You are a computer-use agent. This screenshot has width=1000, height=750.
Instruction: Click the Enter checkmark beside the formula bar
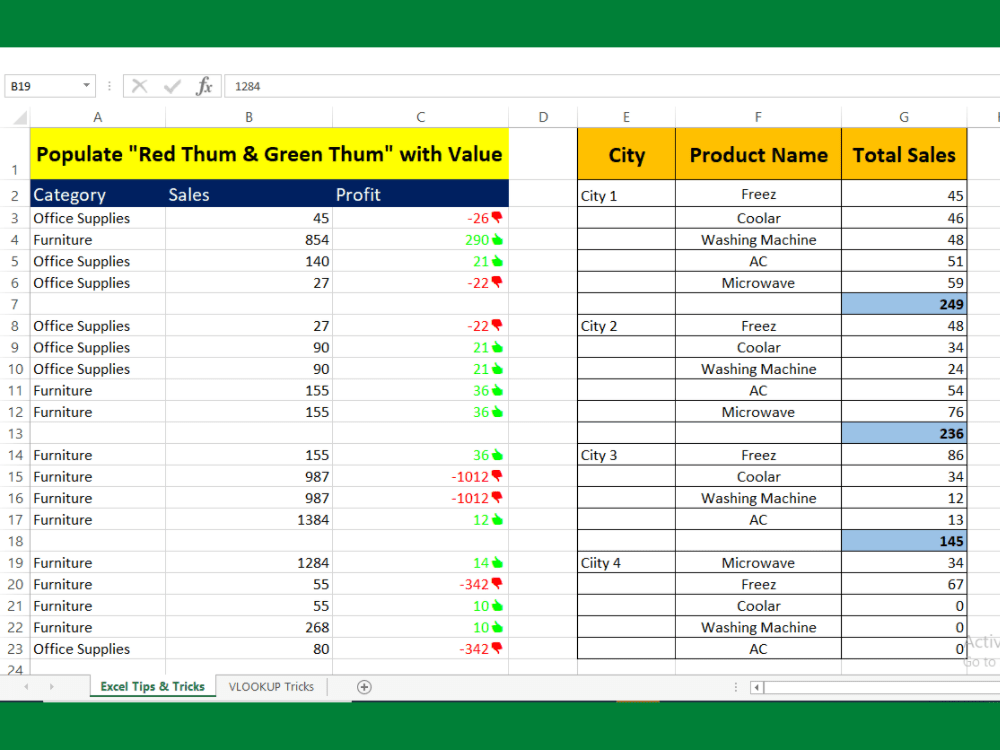pos(172,86)
